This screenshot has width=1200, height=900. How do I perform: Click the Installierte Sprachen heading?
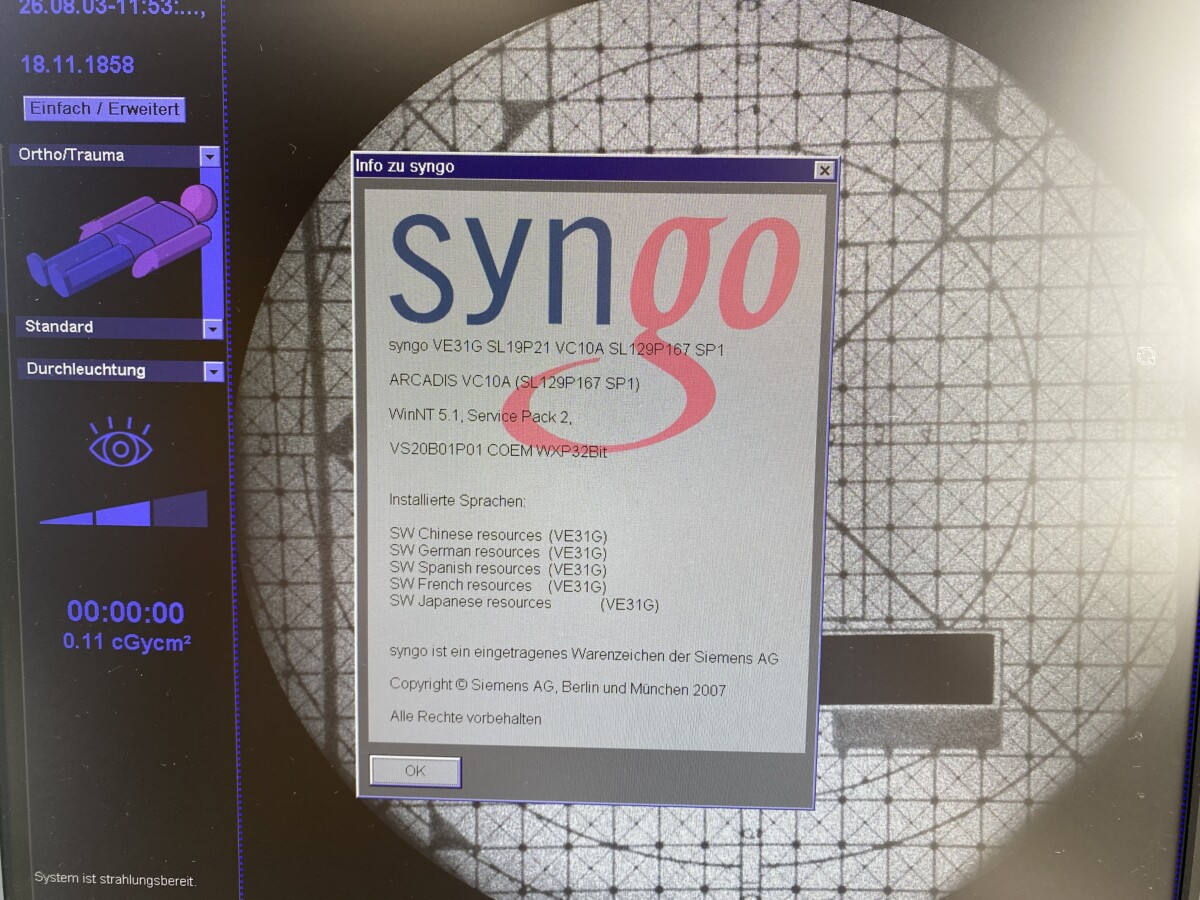coord(457,500)
